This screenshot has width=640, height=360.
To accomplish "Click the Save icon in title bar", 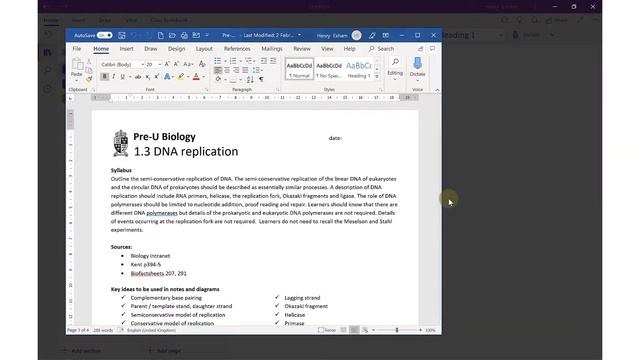I will [x=122, y=36].
